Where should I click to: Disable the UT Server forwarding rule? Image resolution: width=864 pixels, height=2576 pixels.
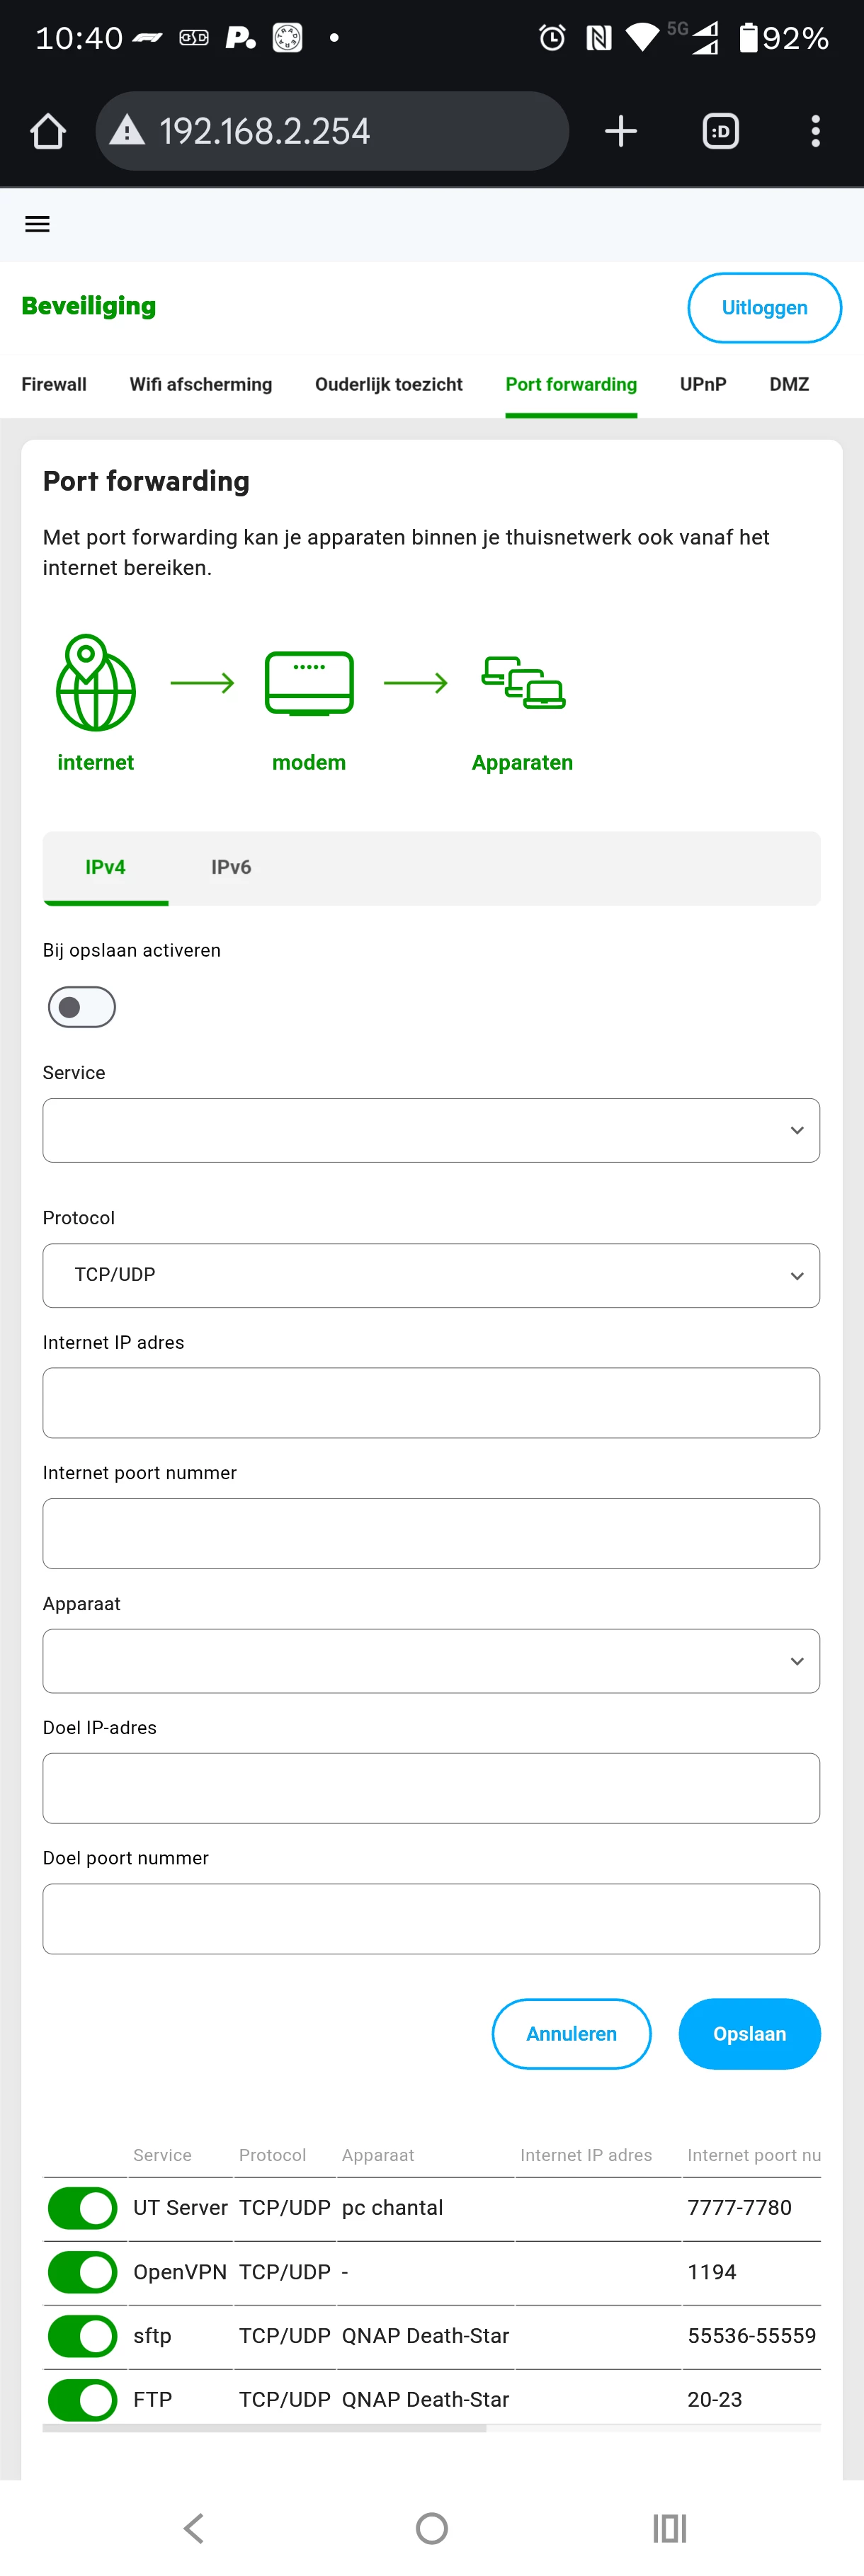(x=82, y=2207)
